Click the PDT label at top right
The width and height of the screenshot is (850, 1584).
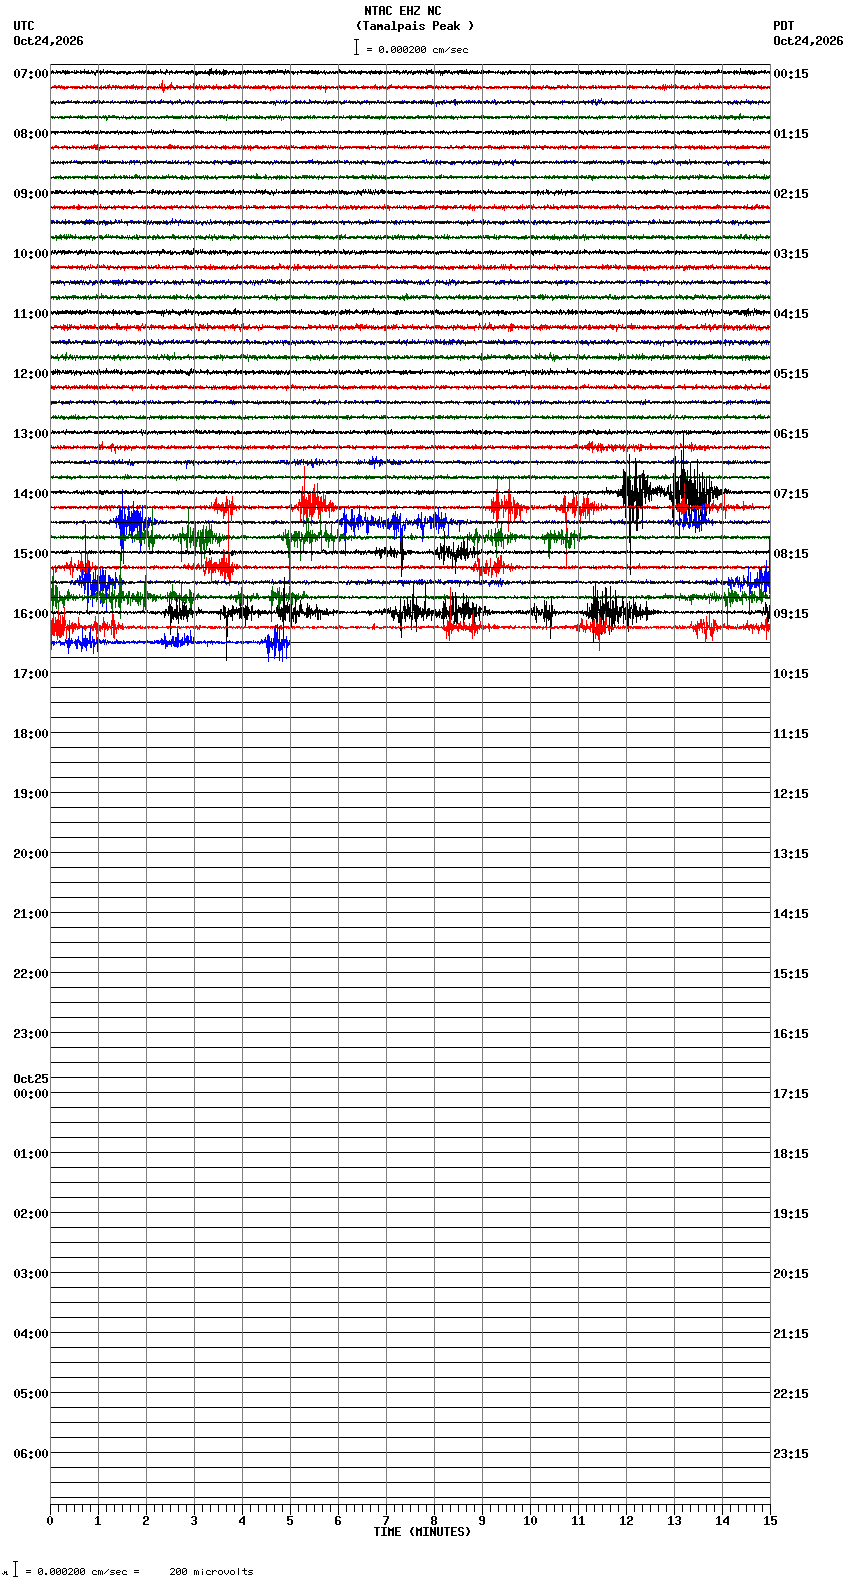(x=783, y=26)
